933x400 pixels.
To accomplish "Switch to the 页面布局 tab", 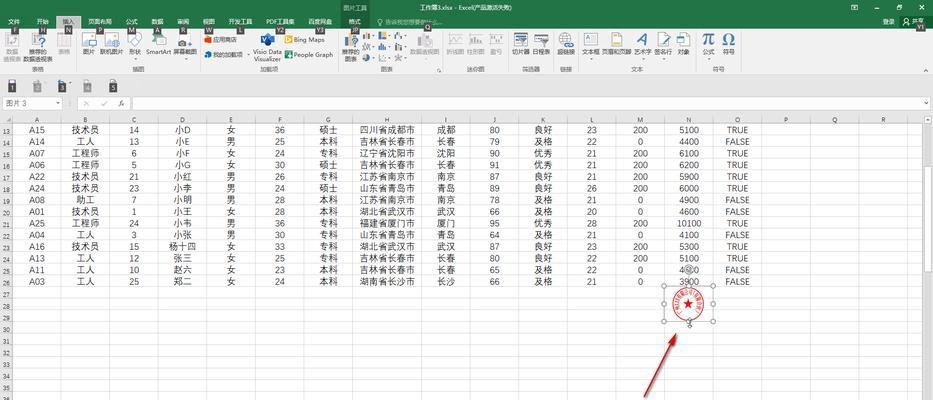I will click(100, 20).
